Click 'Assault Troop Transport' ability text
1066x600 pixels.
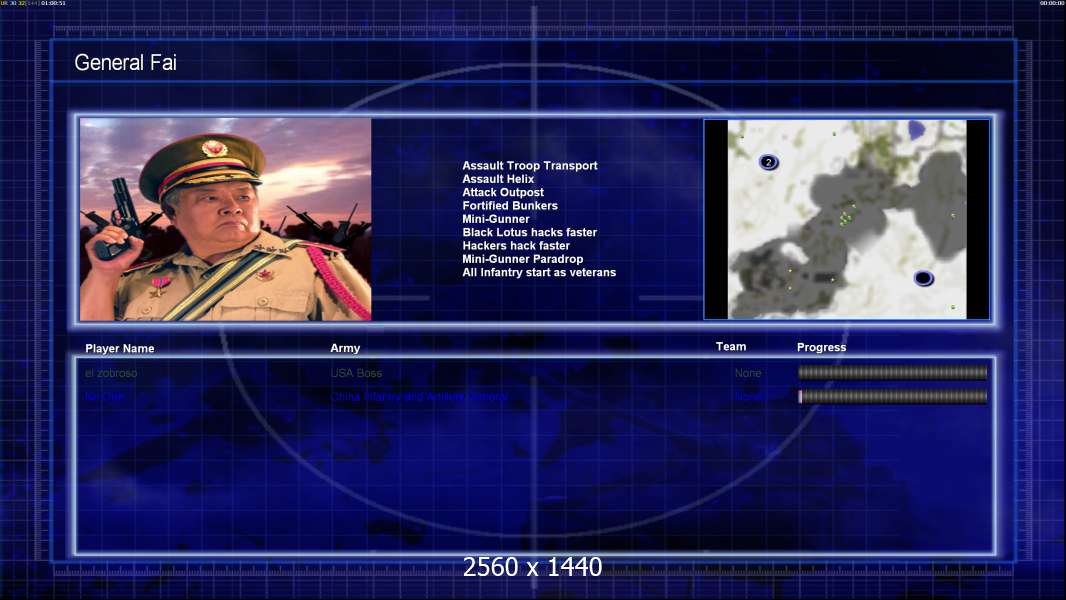click(x=530, y=165)
